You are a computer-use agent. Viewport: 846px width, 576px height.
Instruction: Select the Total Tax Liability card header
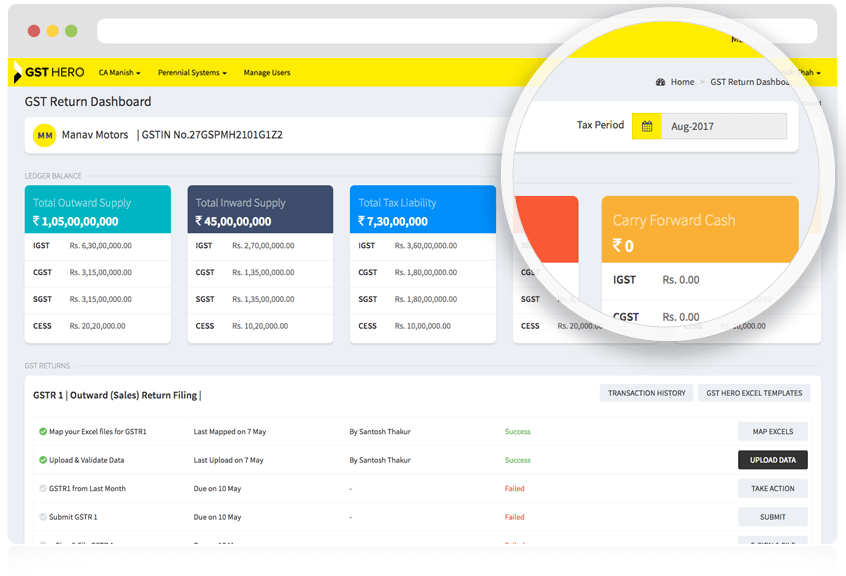[423, 209]
